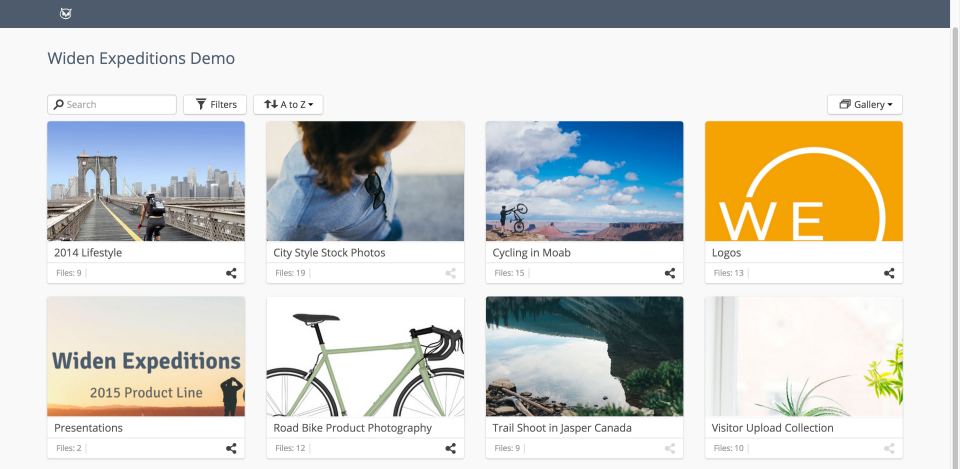The width and height of the screenshot is (960, 469).
Task: Click the Cycling in Moab title
Action: point(531,252)
